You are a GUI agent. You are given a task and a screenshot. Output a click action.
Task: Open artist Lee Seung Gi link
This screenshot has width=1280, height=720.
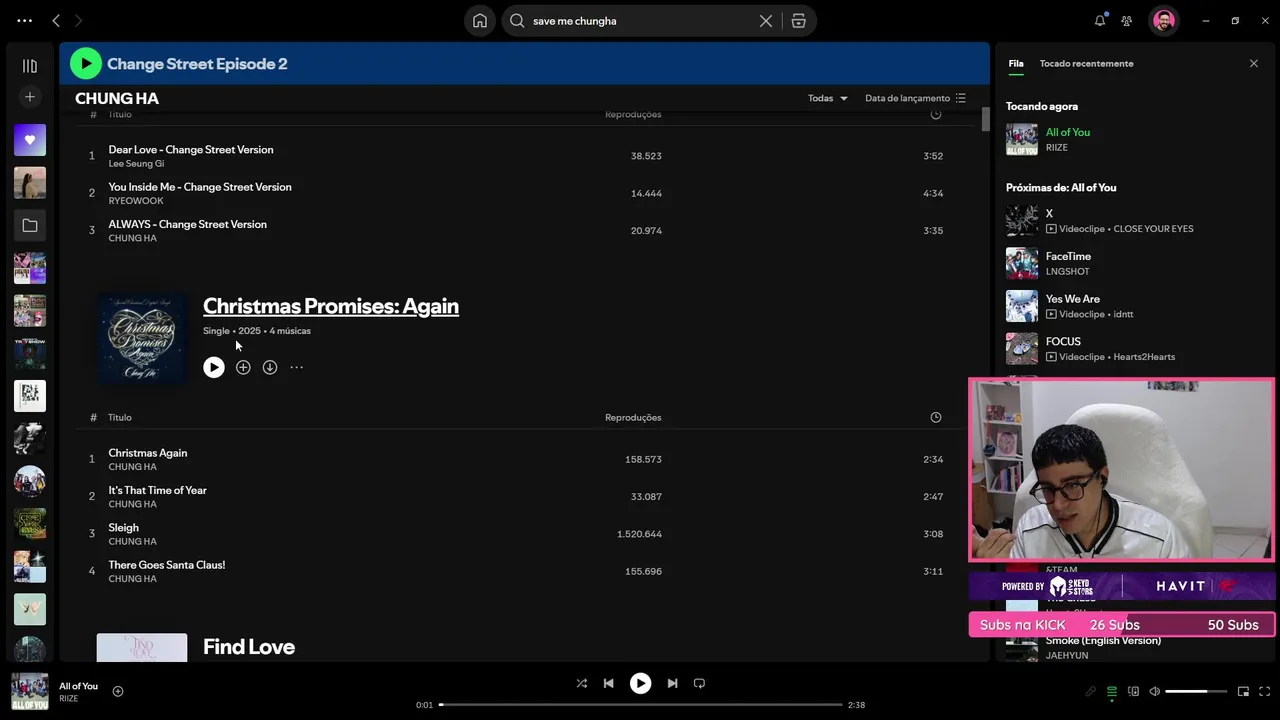coord(136,164)
